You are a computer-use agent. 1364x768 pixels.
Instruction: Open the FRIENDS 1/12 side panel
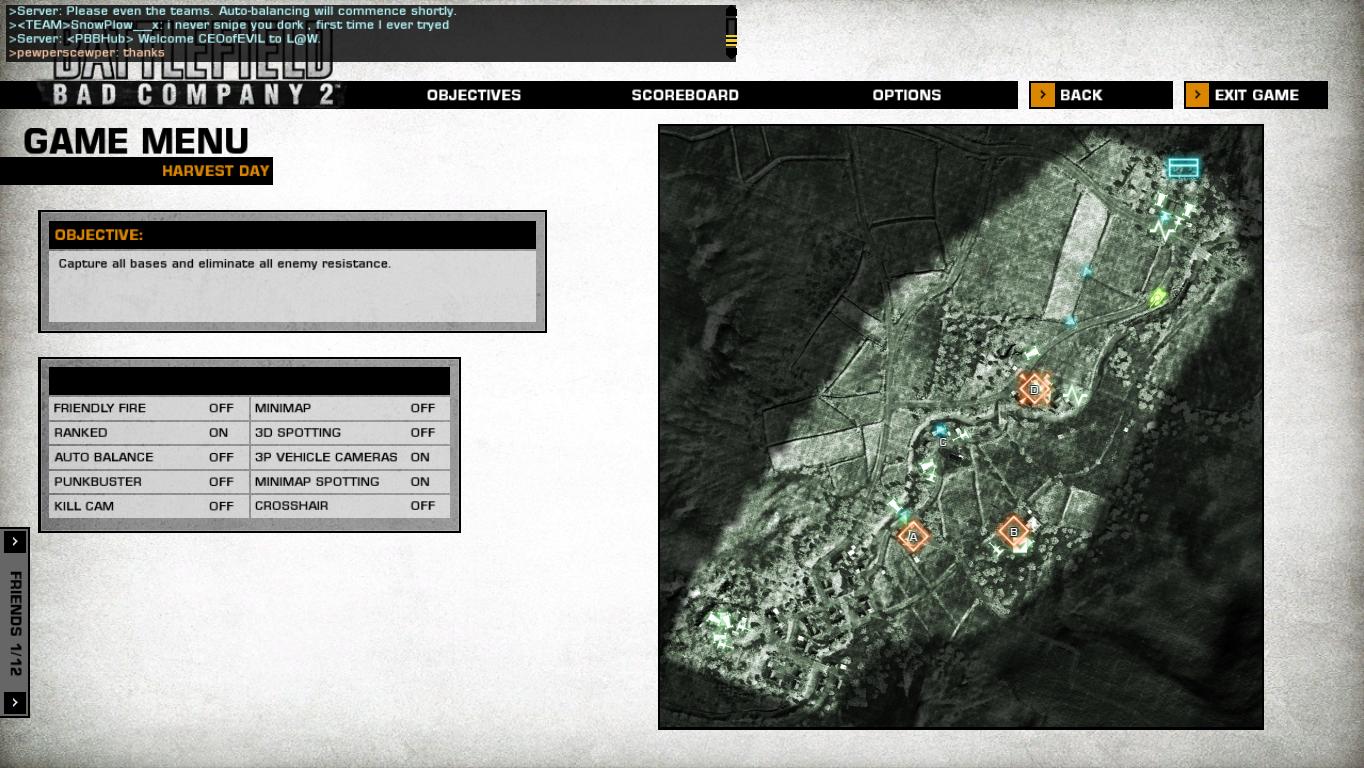15,622
